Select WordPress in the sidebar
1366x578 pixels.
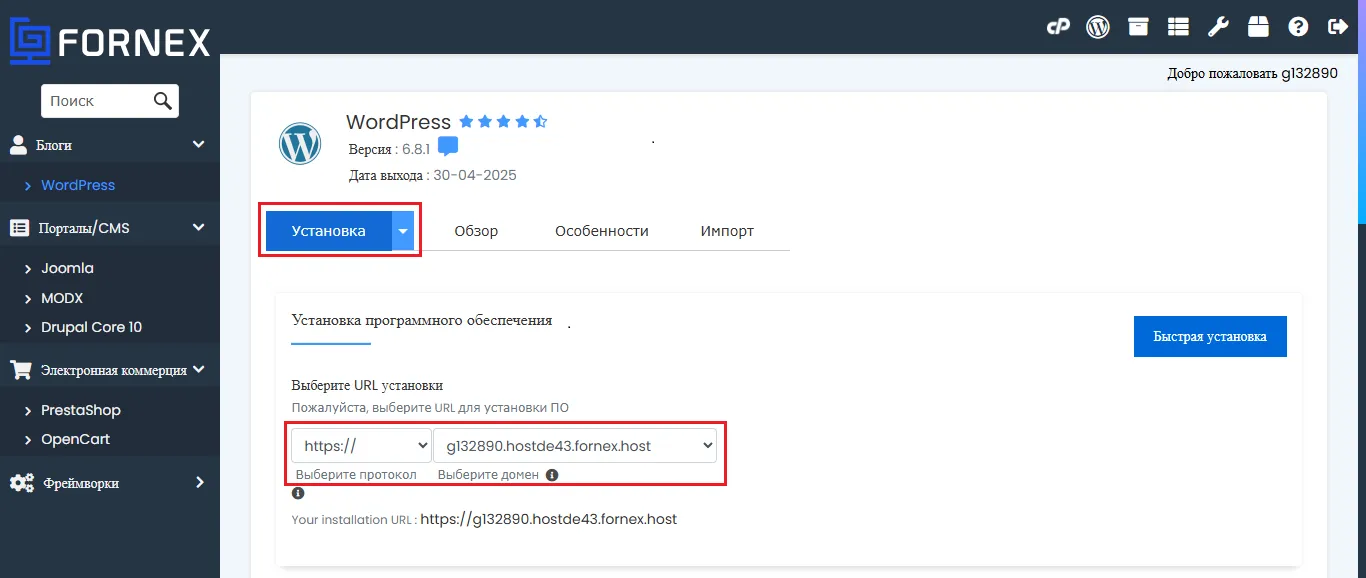click(78, 185)
